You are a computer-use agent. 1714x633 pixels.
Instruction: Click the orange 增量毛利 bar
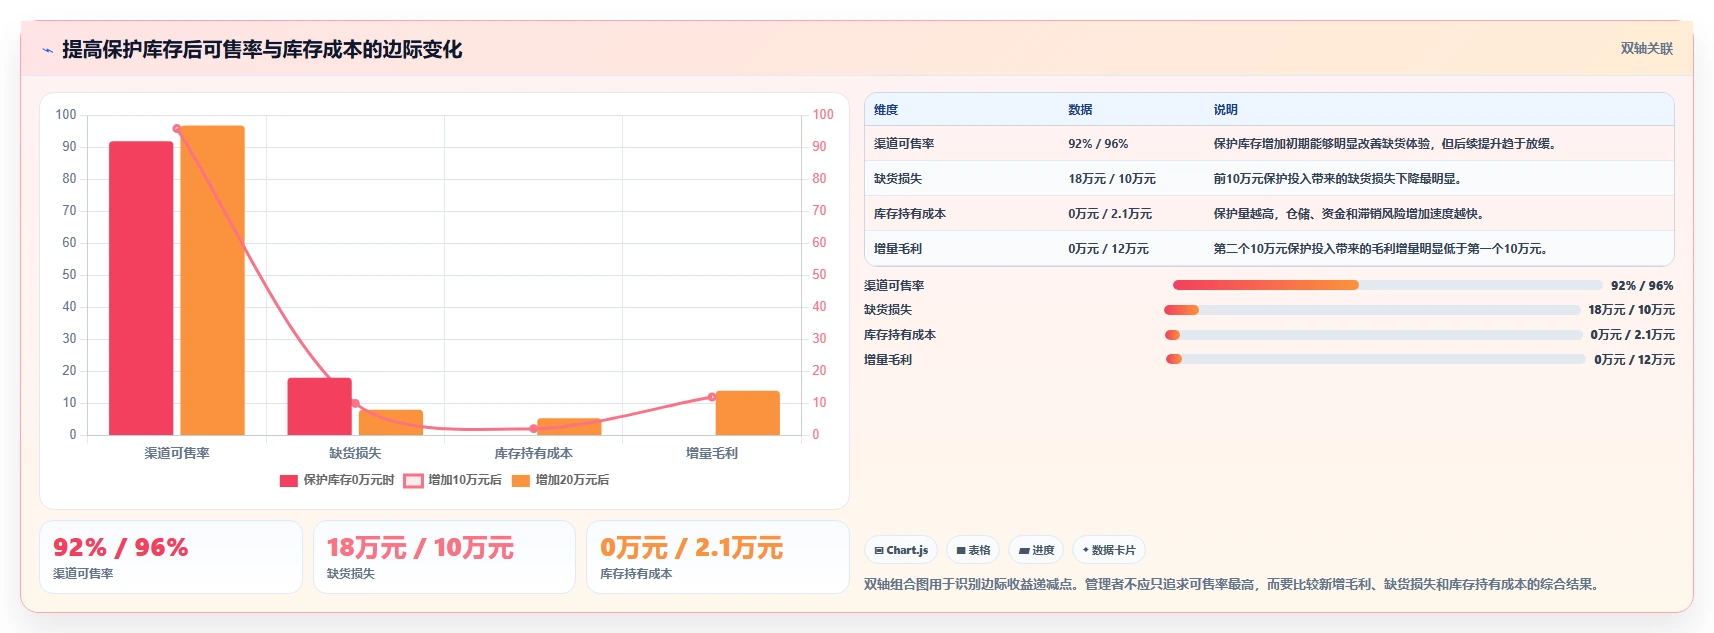pos(747,413)
